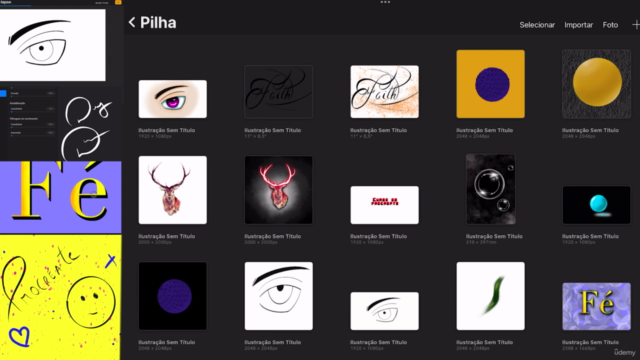Viewport: 640px width, 360px height.
Task: Tap title under white-background deer artwork
Action: click(x=167, y=236)
